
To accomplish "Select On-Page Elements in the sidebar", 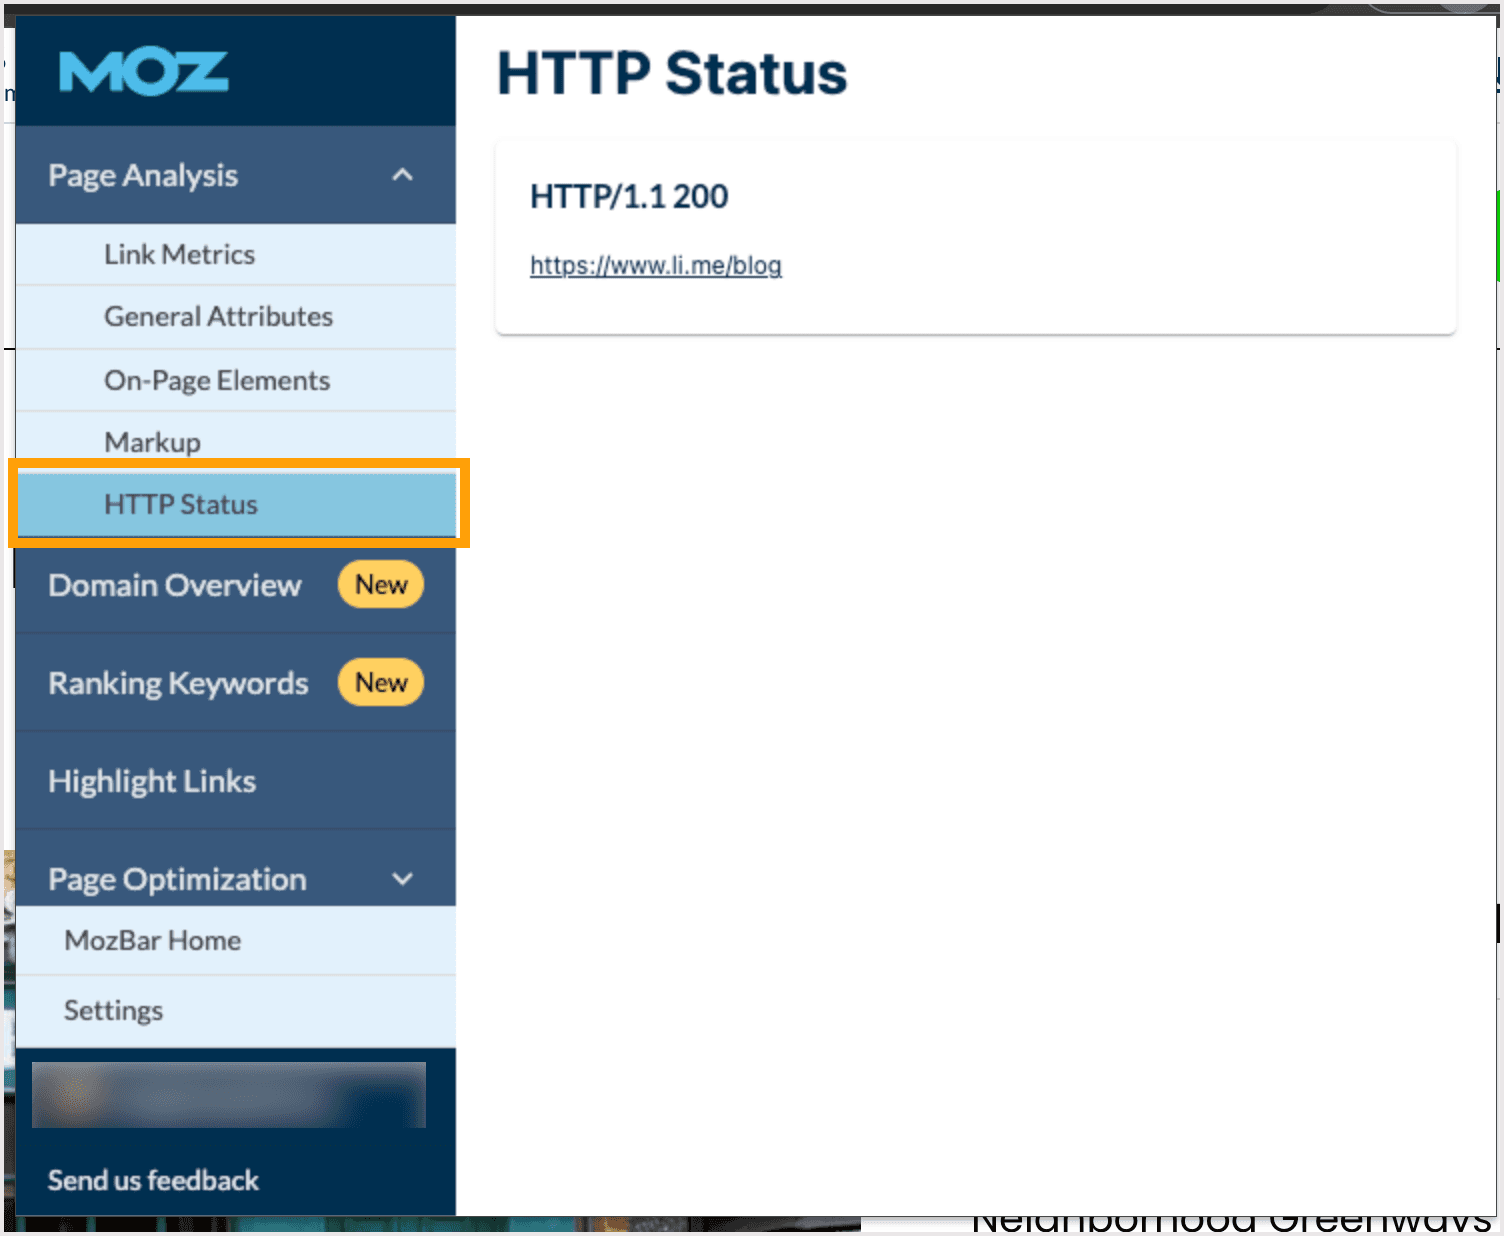I will [x=216, y=380].
